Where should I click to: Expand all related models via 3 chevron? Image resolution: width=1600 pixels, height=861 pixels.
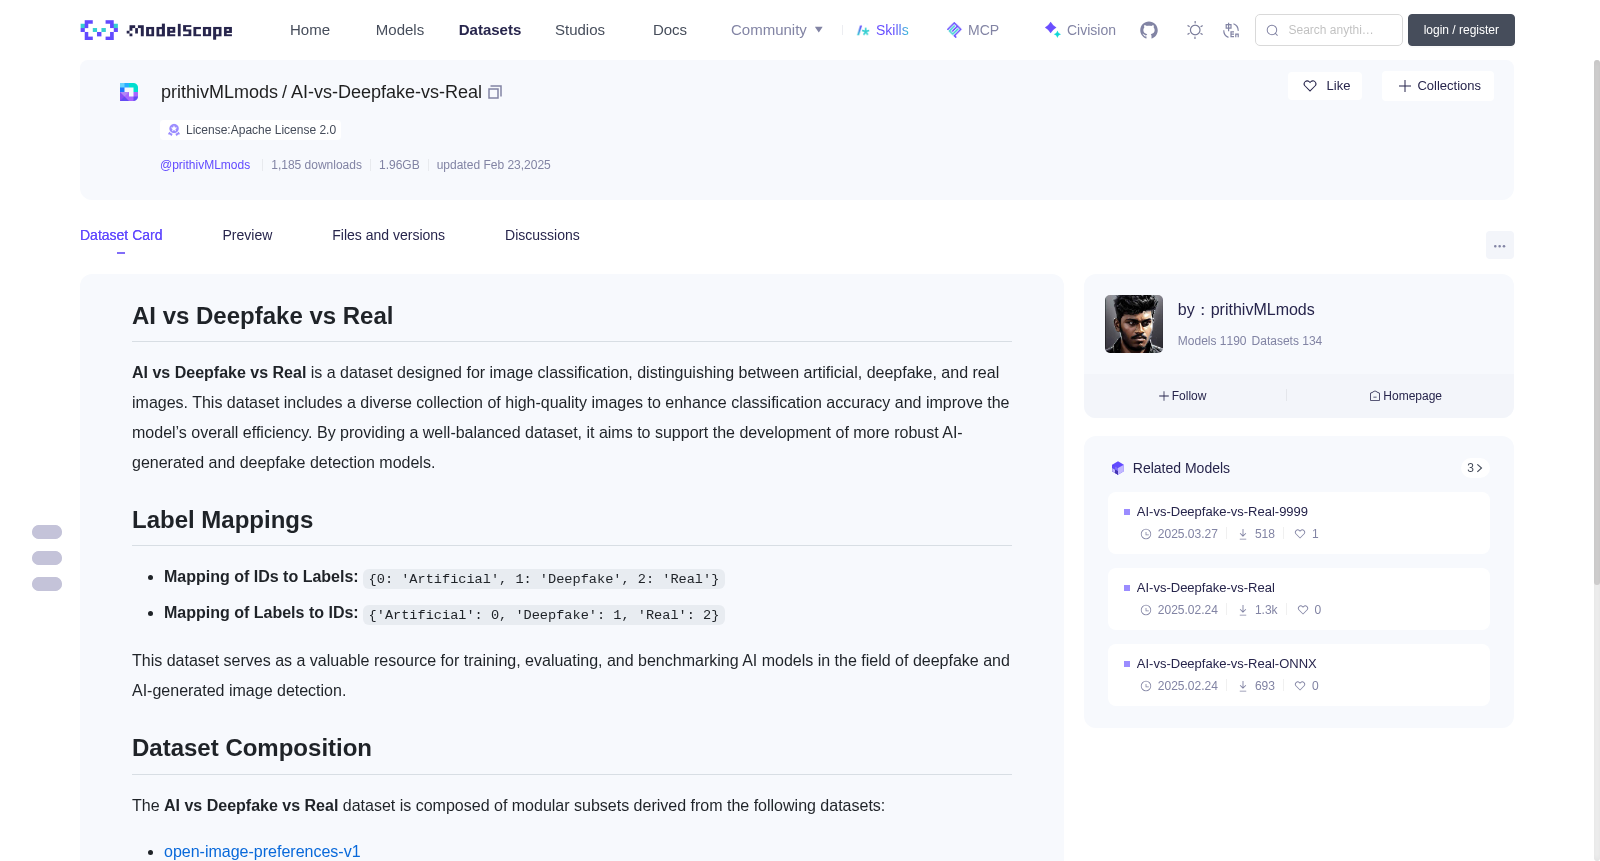[1475, 468]
